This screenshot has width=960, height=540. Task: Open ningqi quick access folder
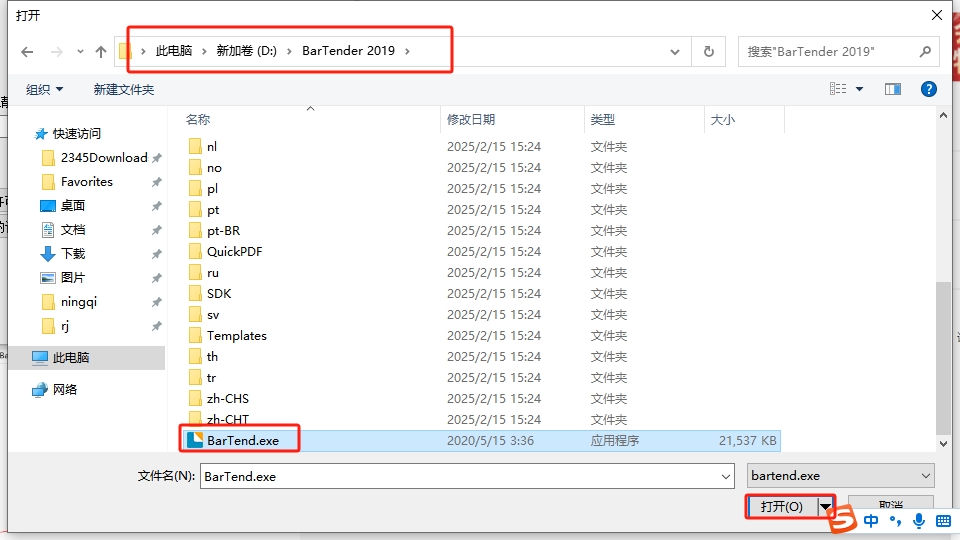[79, 302]
